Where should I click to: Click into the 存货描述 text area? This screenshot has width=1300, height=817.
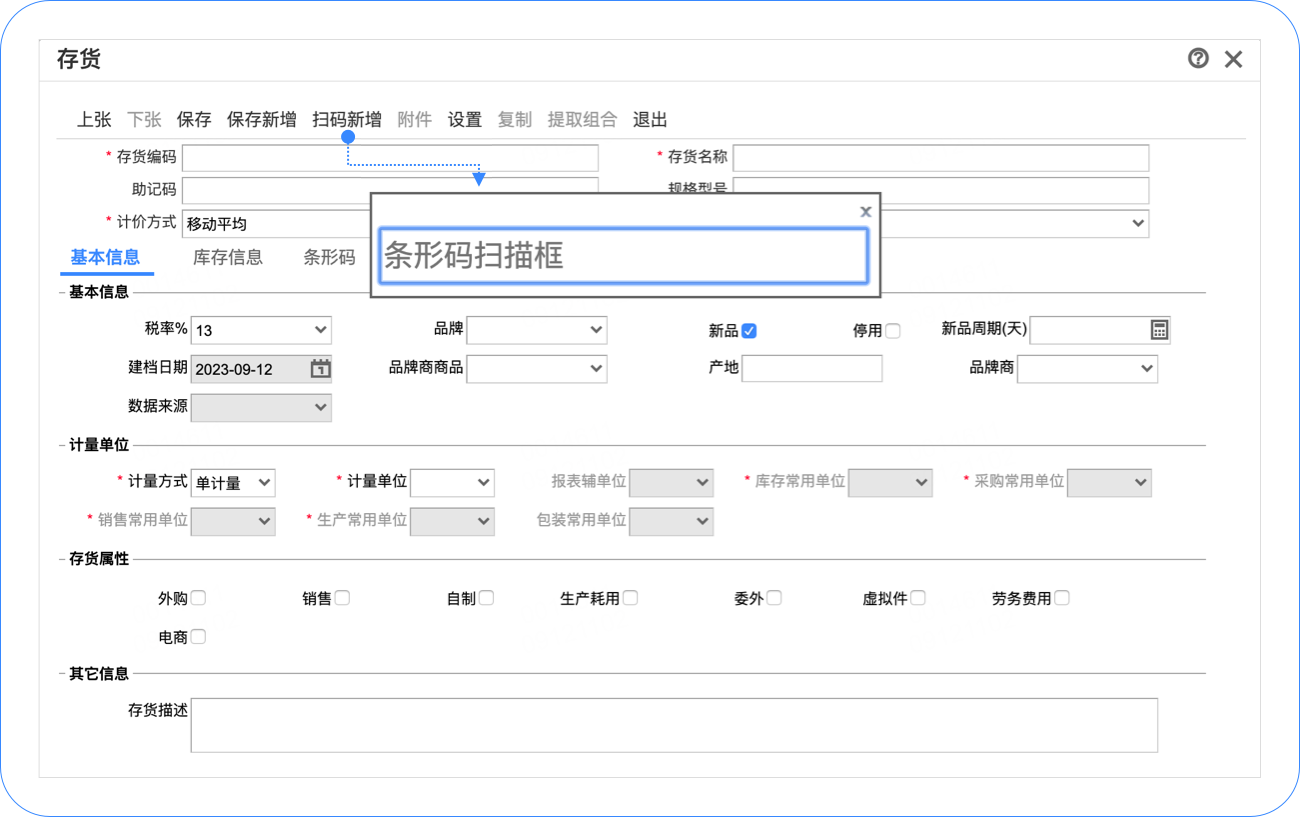coord(673,725)
